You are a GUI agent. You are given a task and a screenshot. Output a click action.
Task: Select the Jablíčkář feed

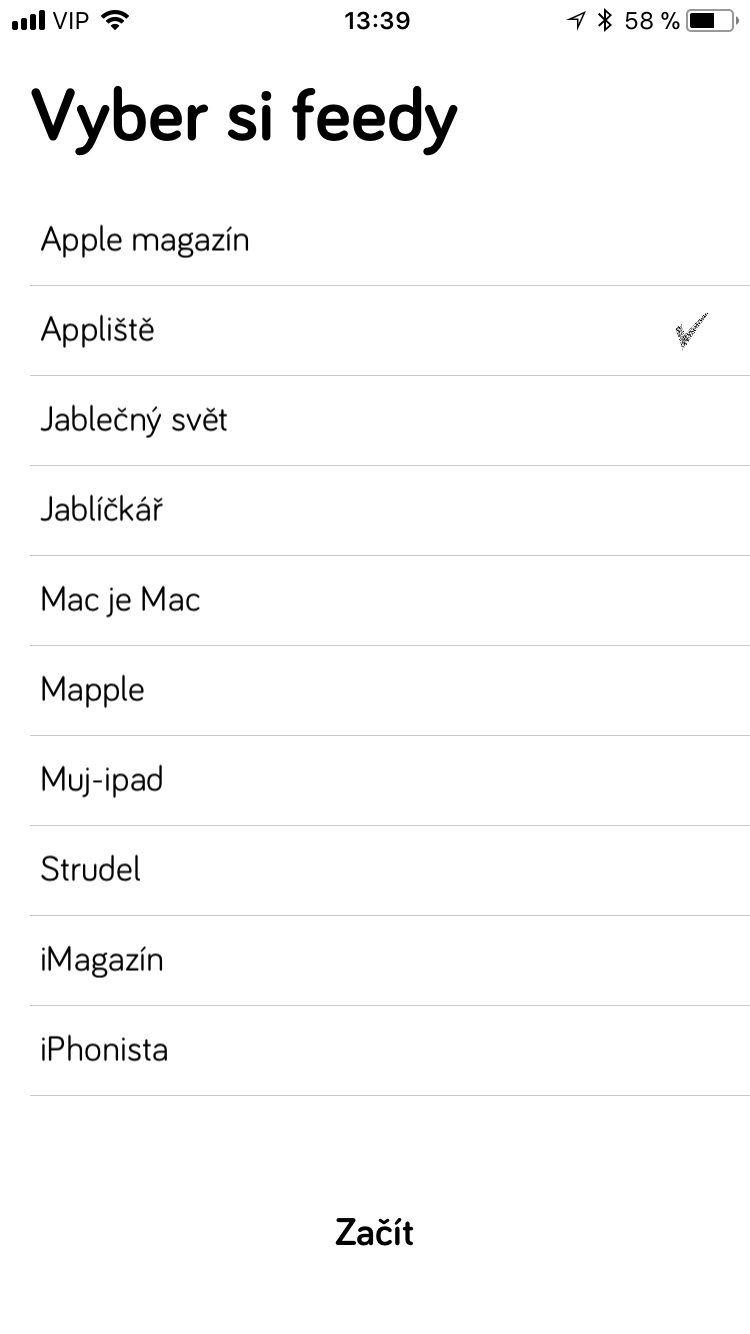coord(101,510)
